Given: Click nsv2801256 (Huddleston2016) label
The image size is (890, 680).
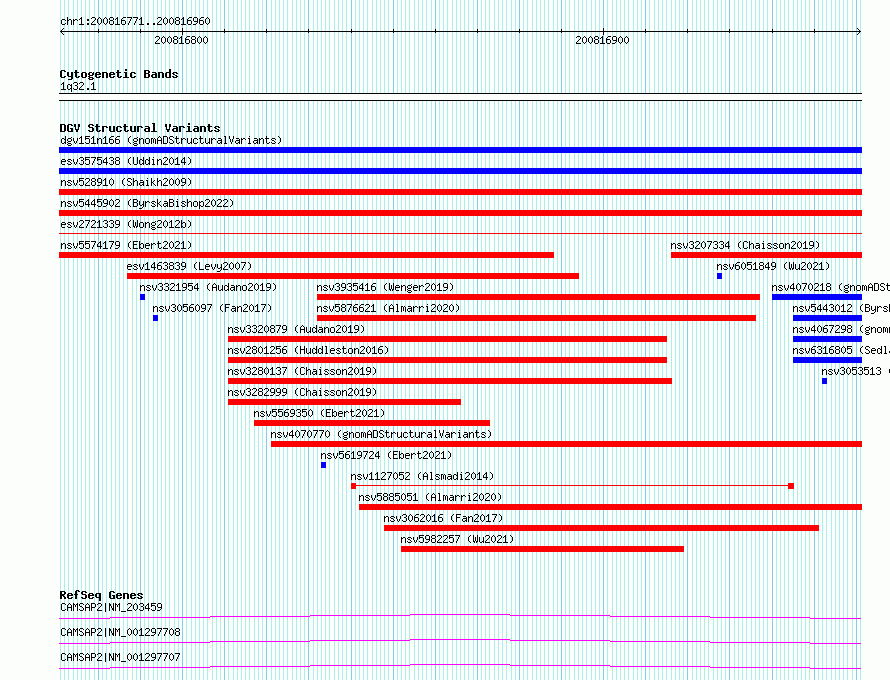Looking at the screenshot, I should (308, 350).
